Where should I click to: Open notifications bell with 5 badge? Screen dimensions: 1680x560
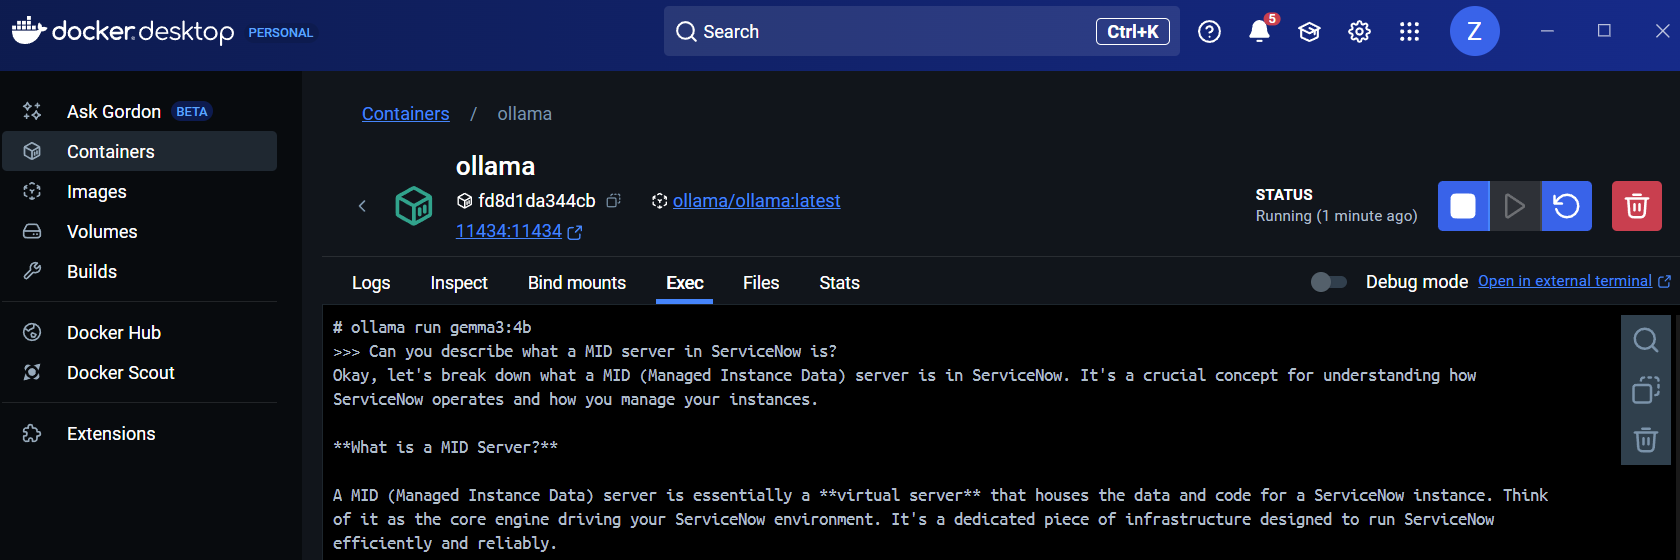pyautogui.click(x=1260, y=31)
